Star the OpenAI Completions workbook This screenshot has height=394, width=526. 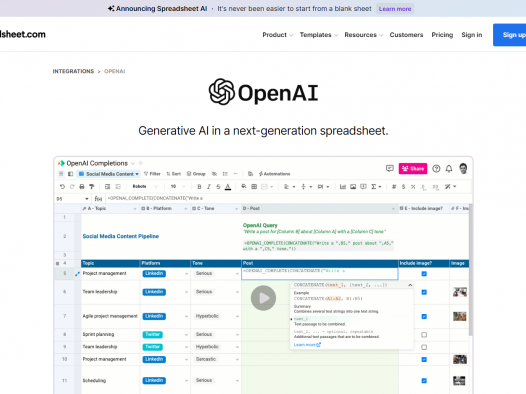pyautogui.click(x=141, y=163)
